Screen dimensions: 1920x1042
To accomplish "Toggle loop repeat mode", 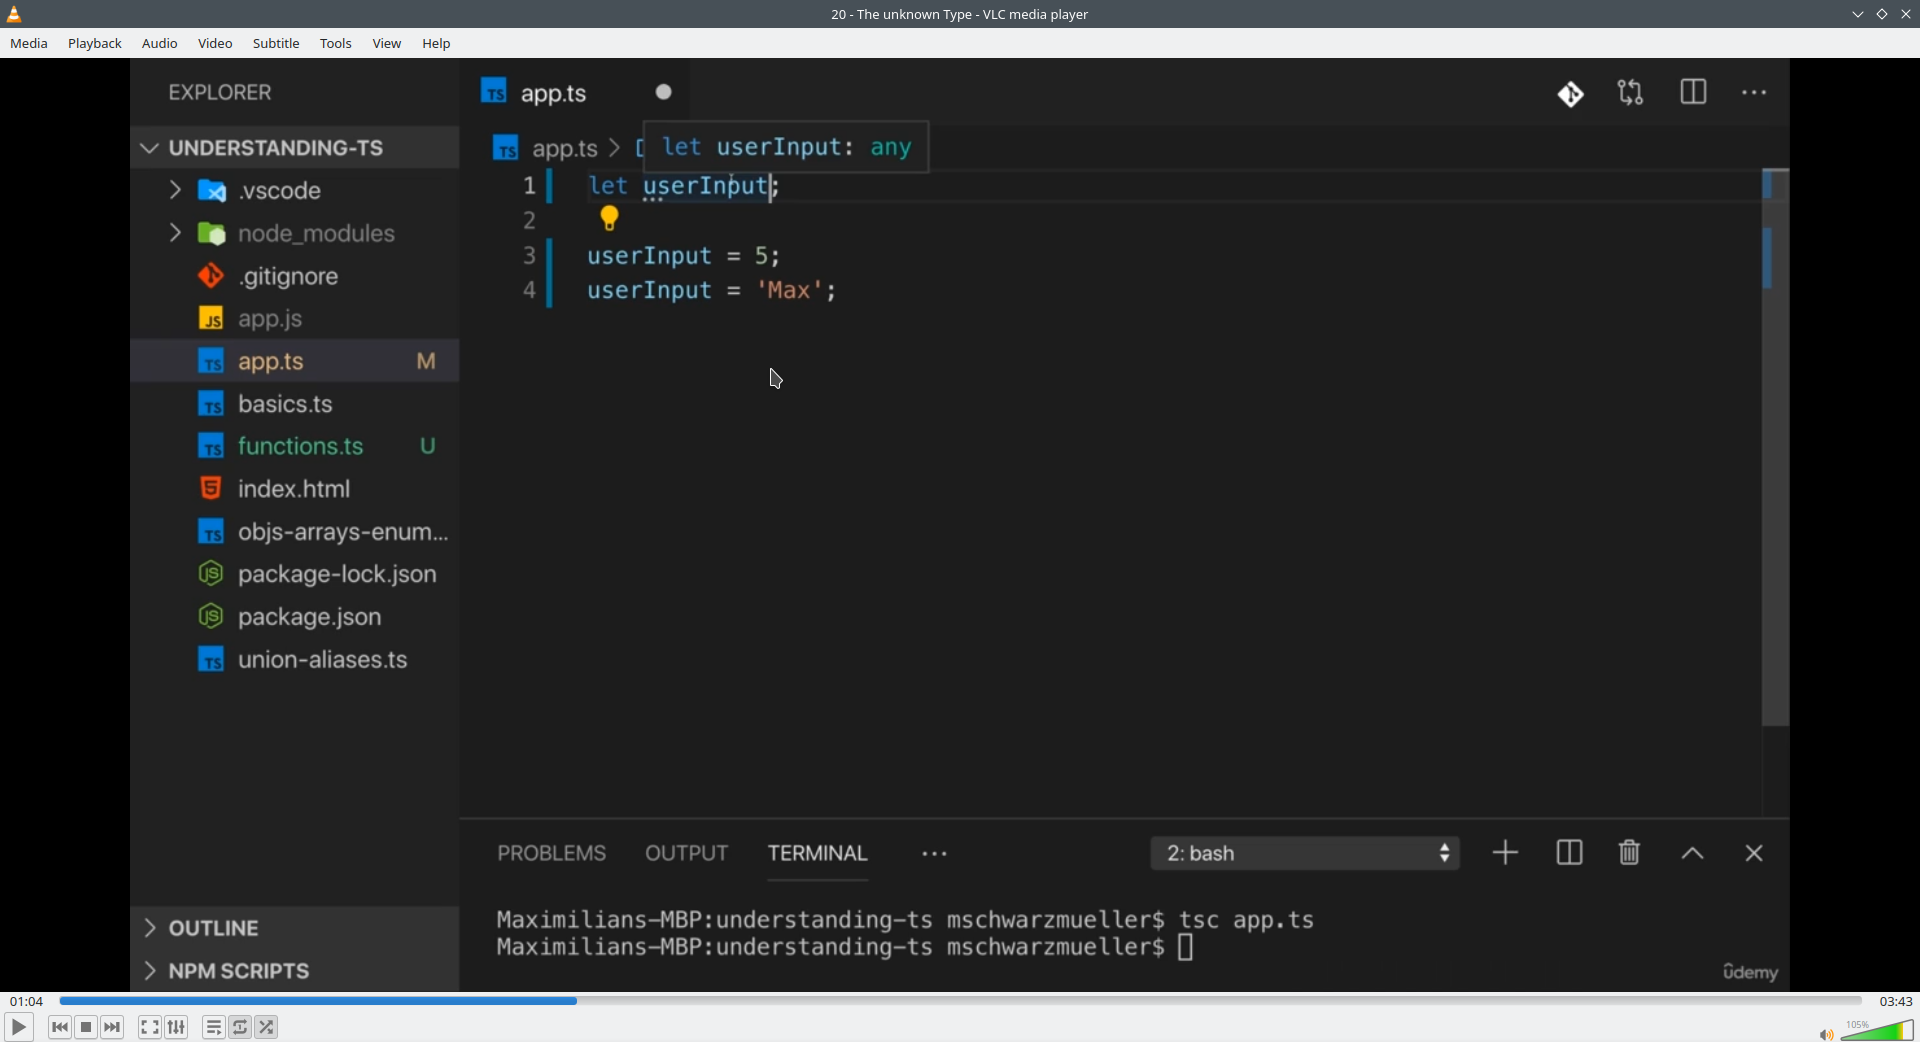I will (241, 1027).
